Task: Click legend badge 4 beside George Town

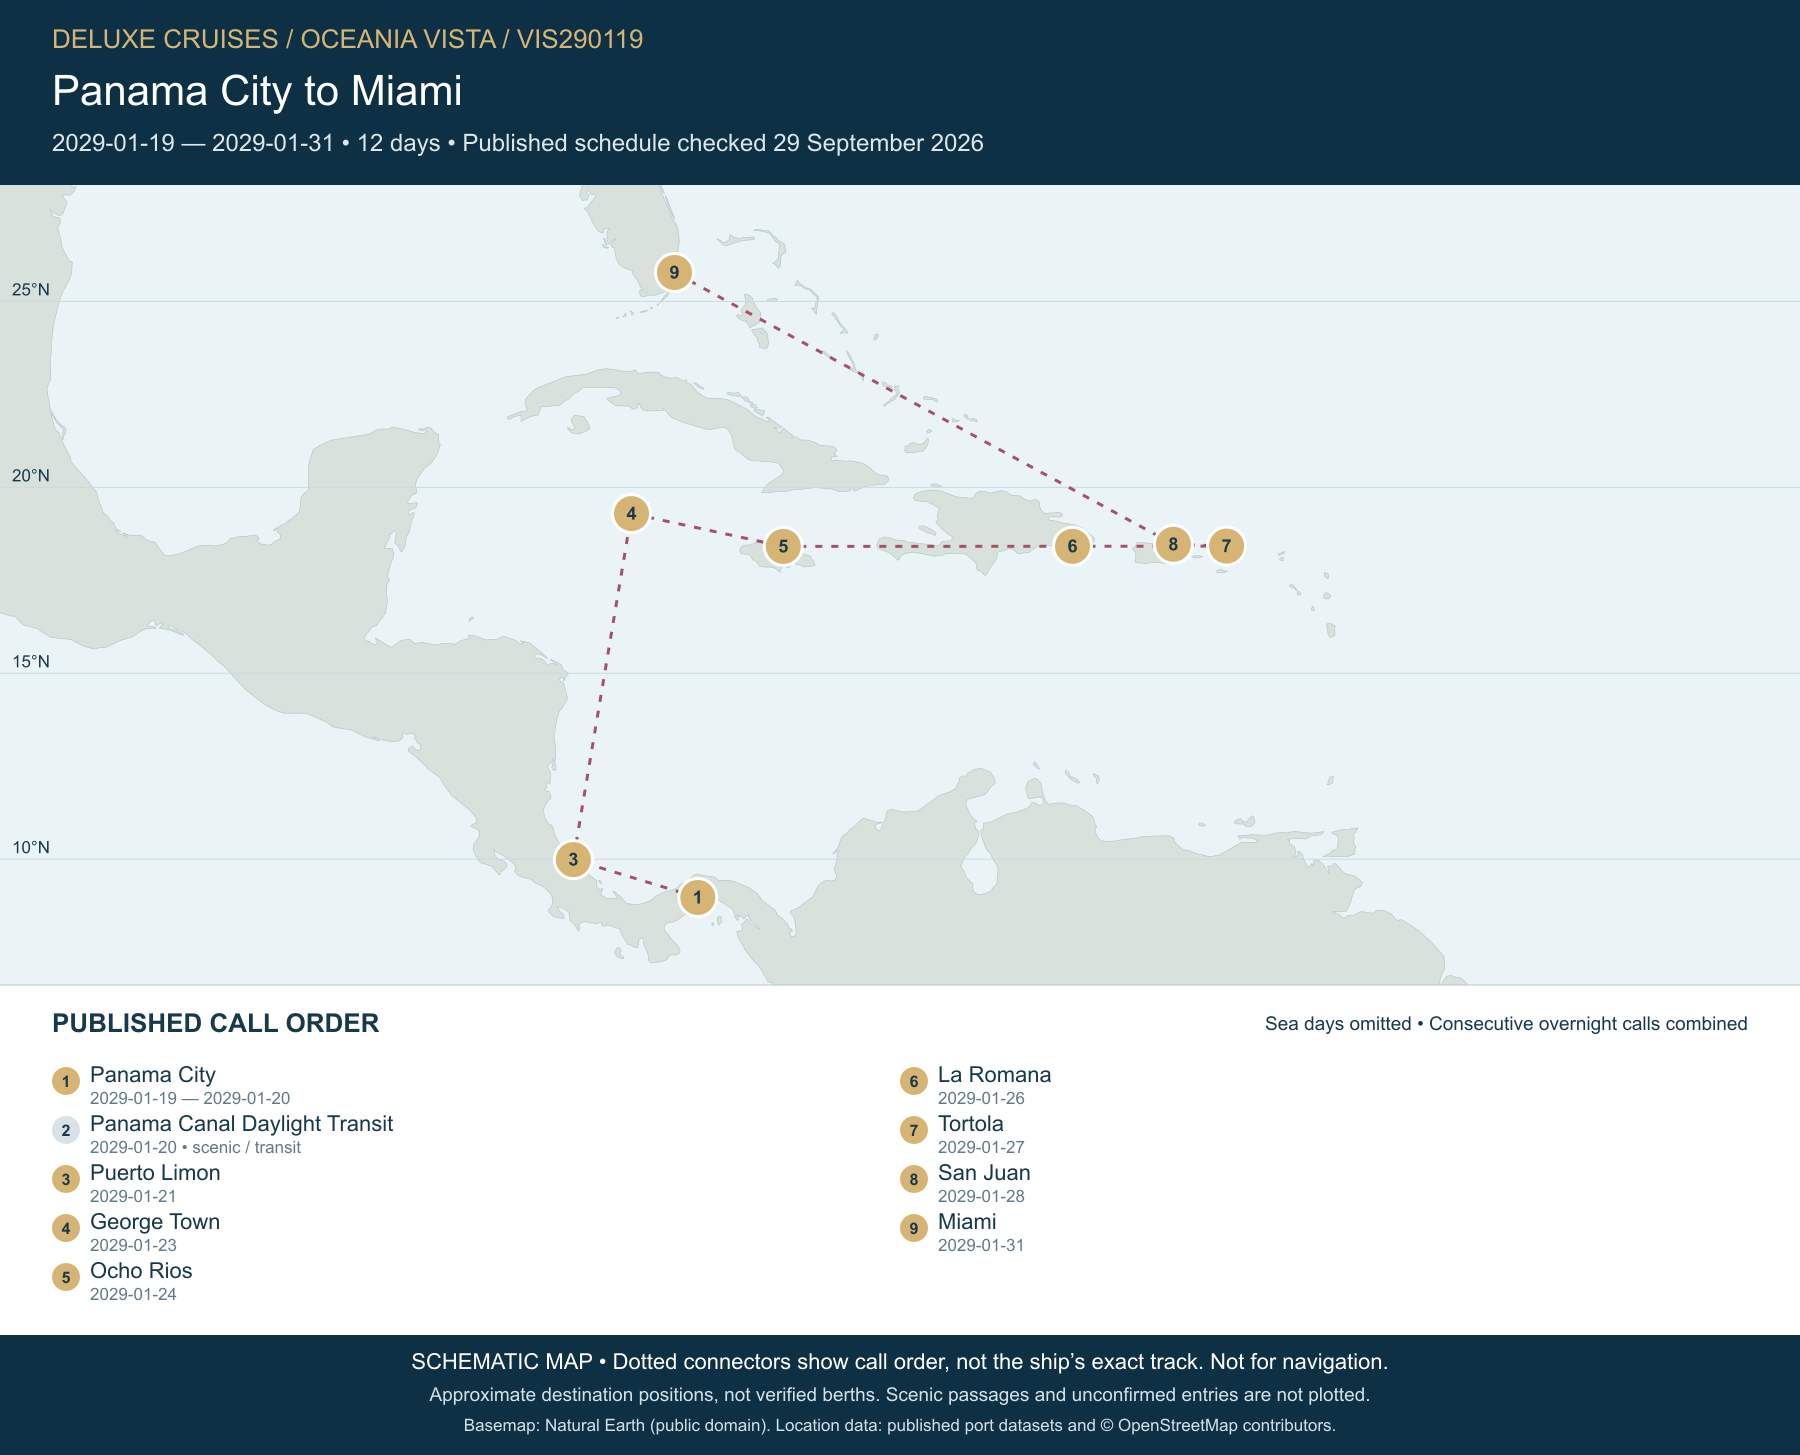Action: [x=66, y=1228]
